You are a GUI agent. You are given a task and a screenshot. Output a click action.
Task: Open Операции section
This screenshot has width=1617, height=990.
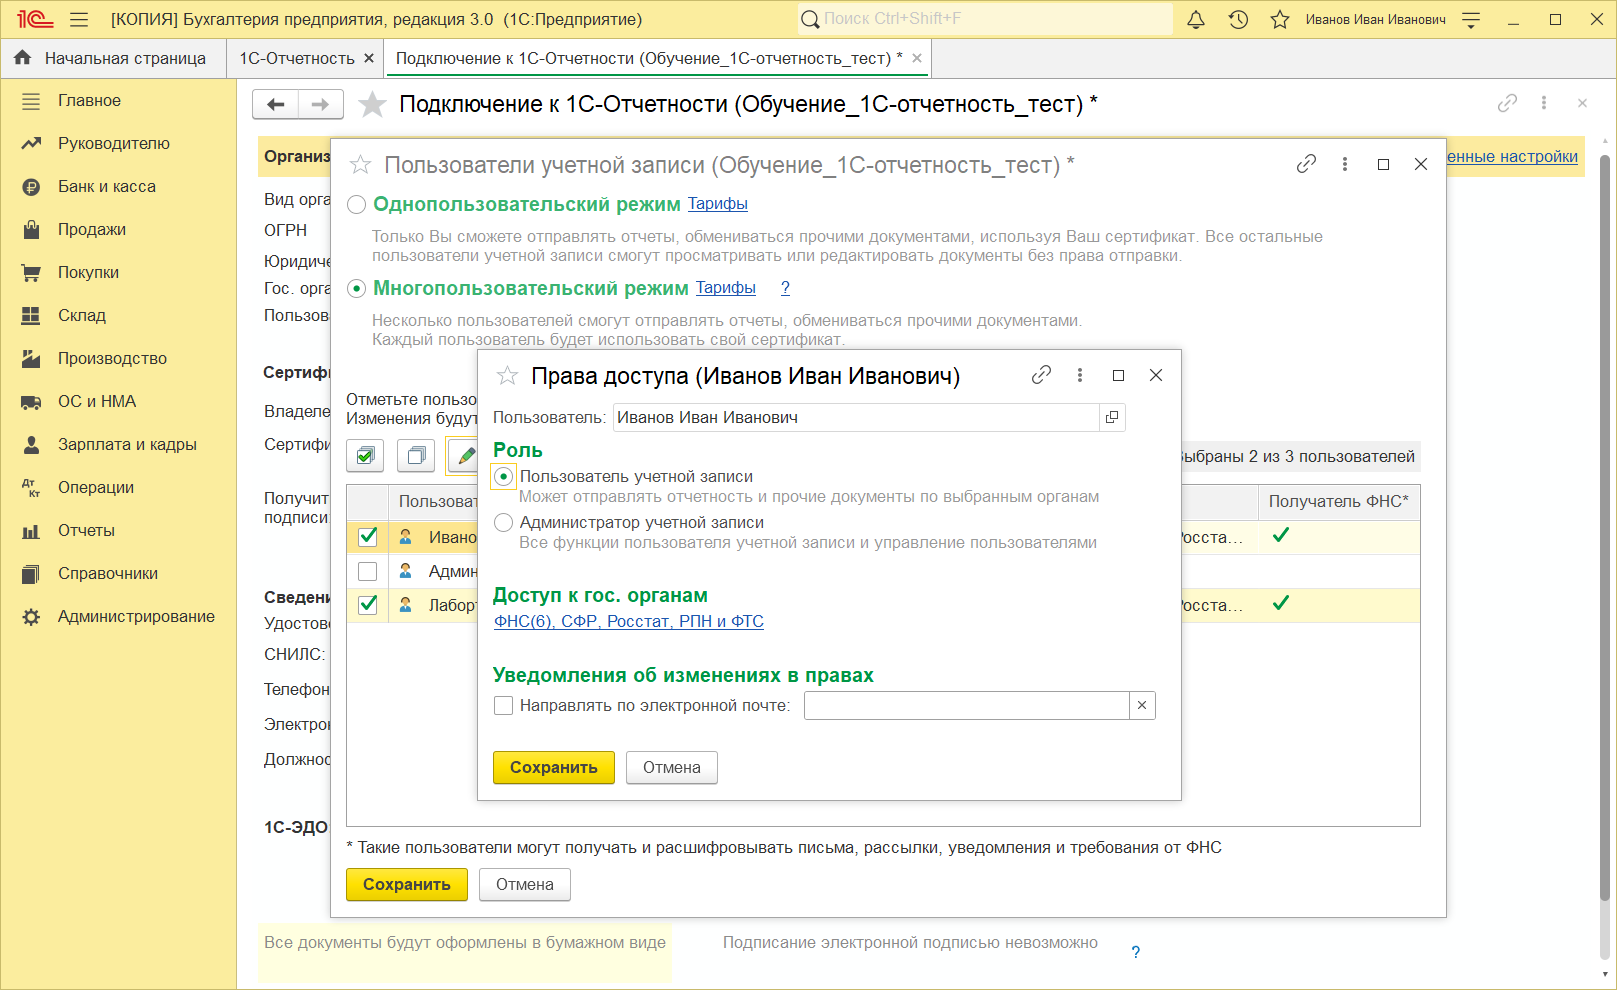click(96, 487)
